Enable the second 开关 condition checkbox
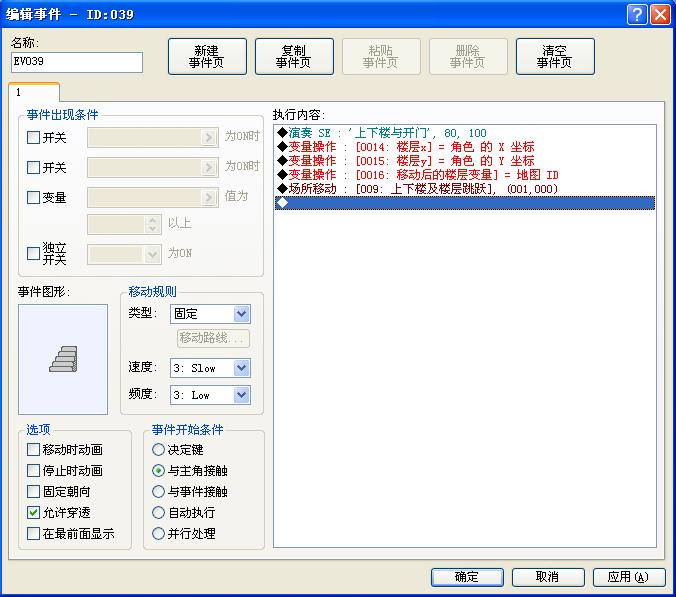Viewport: 676px width, 597px height. (x=33, y=167)
